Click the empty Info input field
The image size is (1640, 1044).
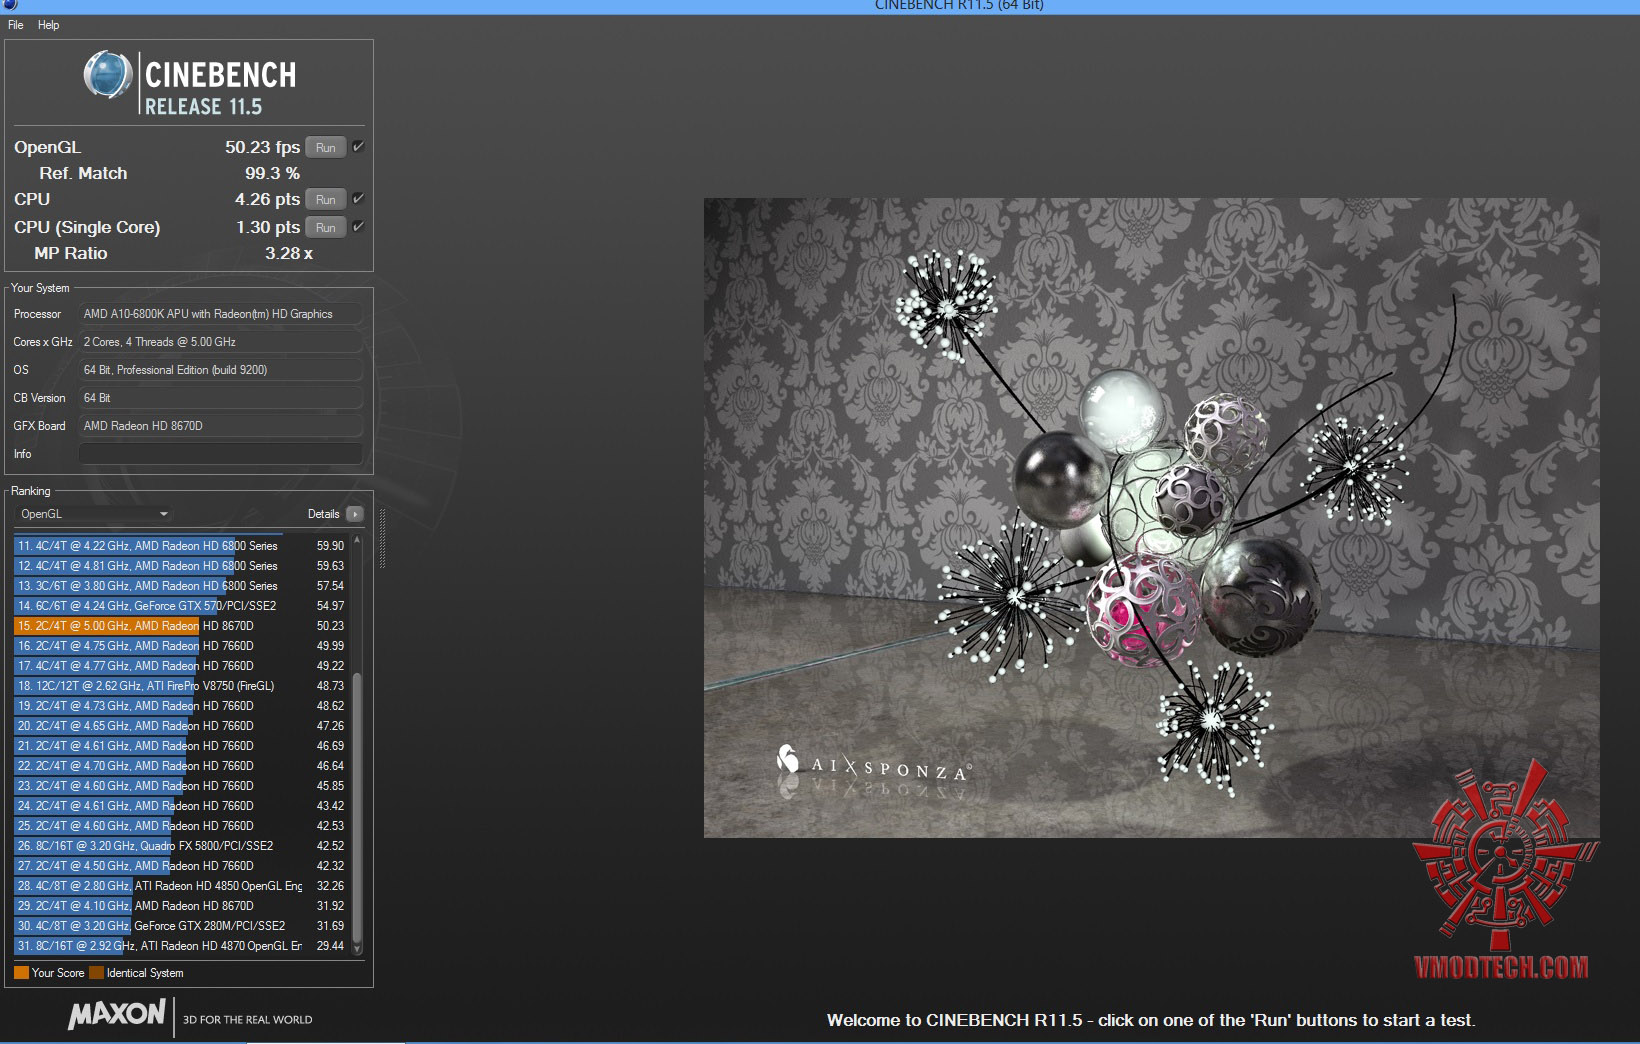click(x=220, y=454)
